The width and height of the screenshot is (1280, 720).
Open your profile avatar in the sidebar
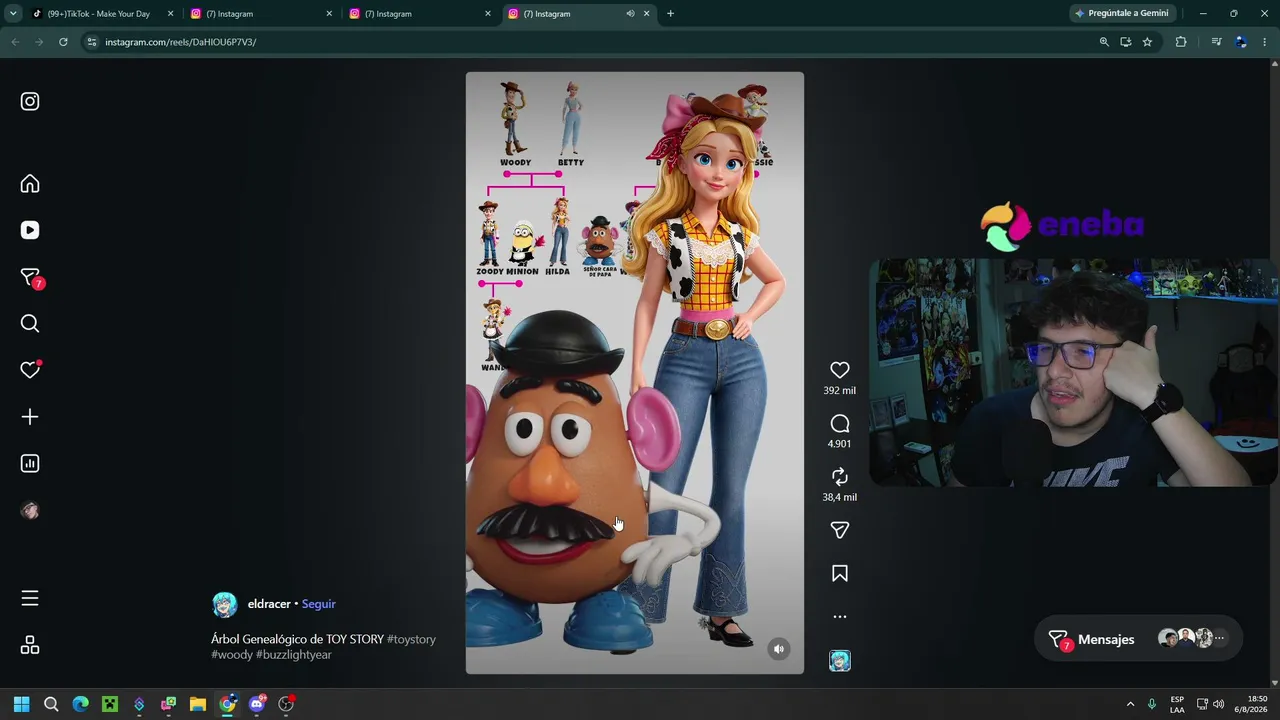click(30, 510)
